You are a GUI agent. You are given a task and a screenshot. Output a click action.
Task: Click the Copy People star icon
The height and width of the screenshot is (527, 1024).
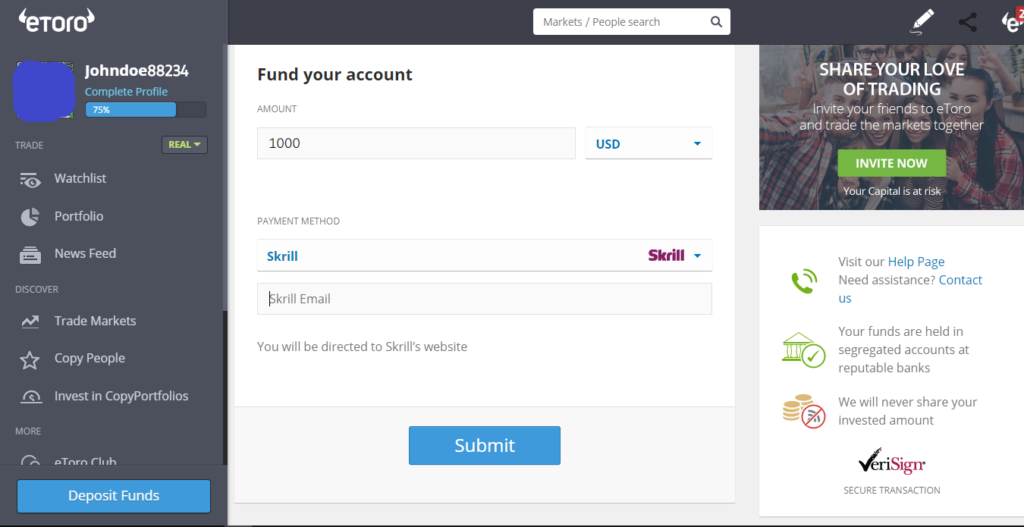click(30, 360)
